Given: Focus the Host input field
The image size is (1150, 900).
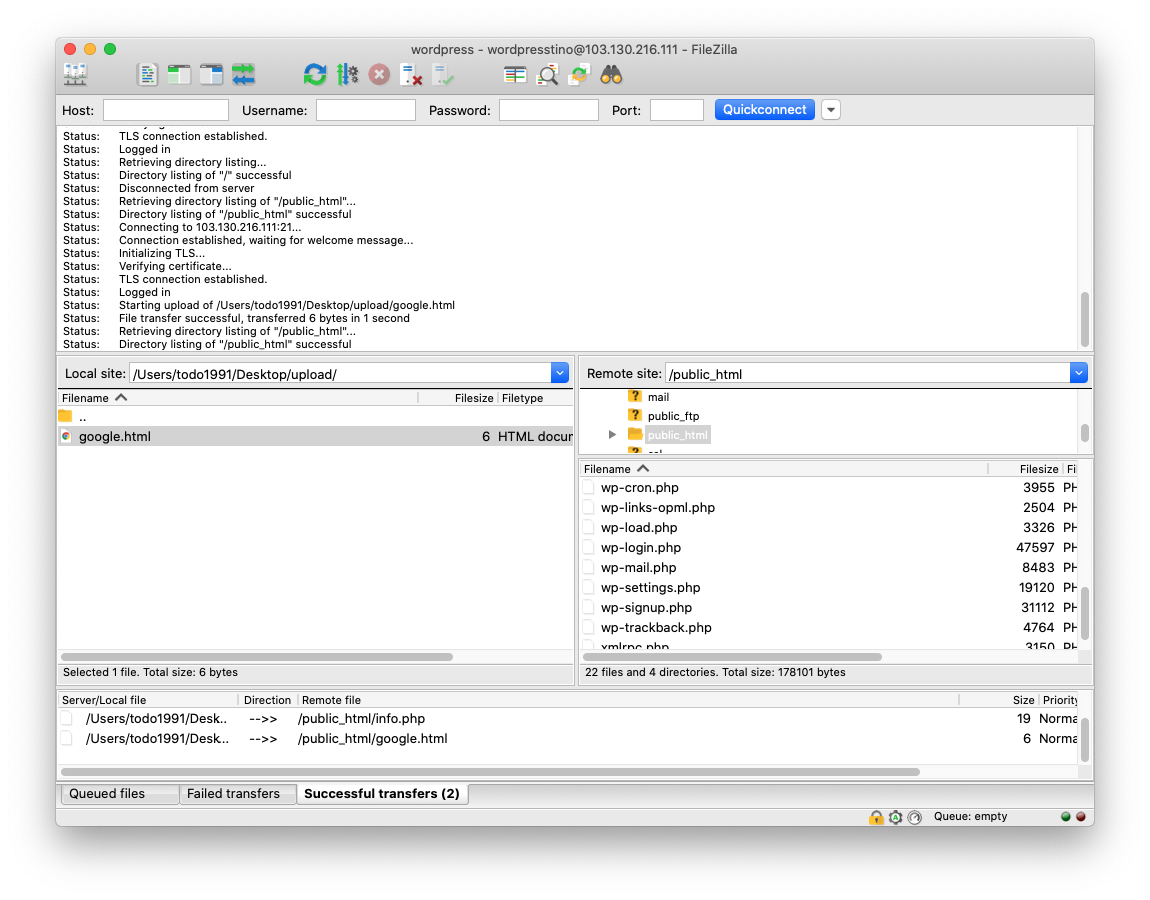Looking at the screenshot, I should (166, 110).
